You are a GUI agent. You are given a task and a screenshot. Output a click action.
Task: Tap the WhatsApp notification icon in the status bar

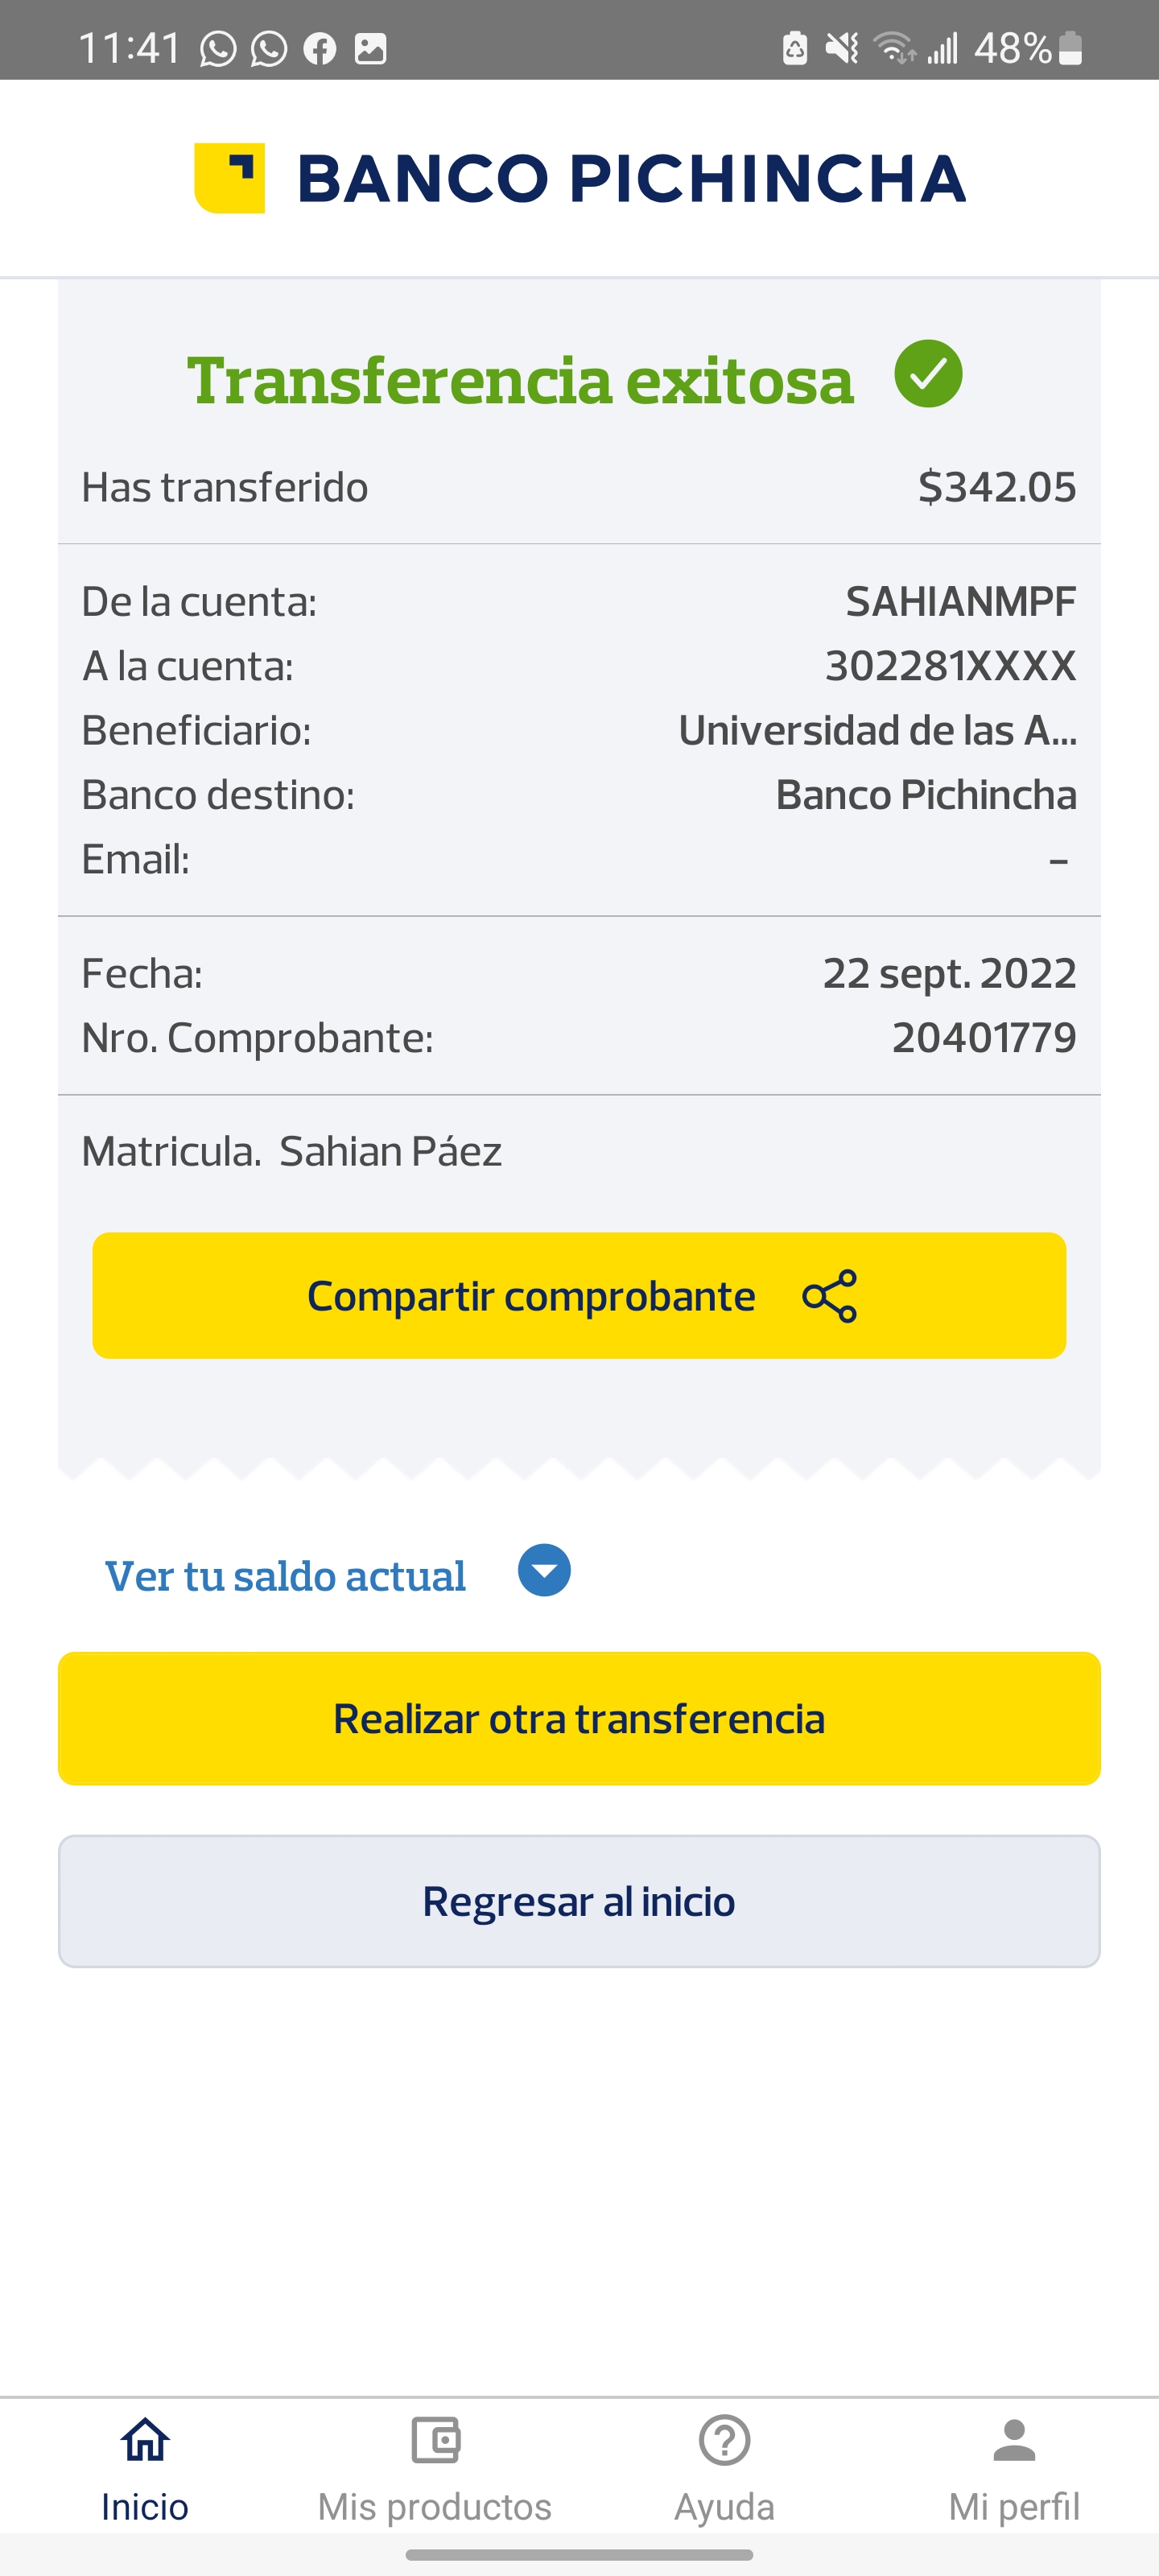(218, 48)
